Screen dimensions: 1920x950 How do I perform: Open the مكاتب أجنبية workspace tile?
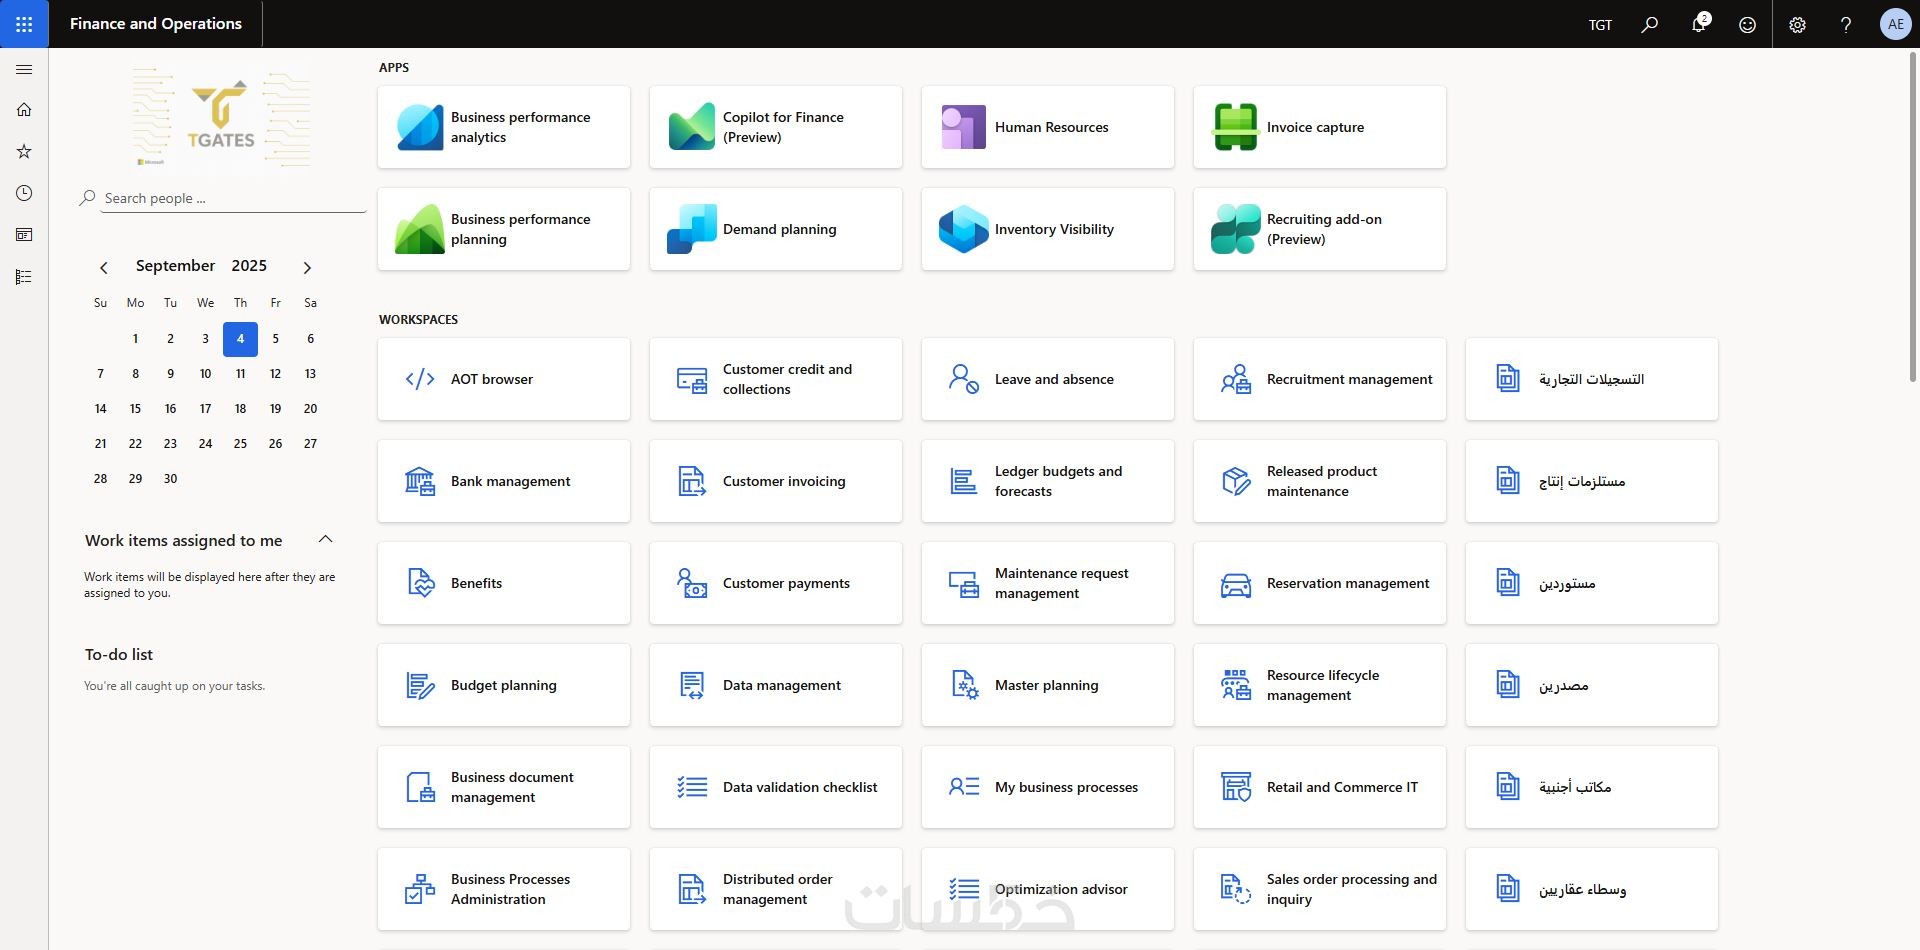click(1592, 787)
